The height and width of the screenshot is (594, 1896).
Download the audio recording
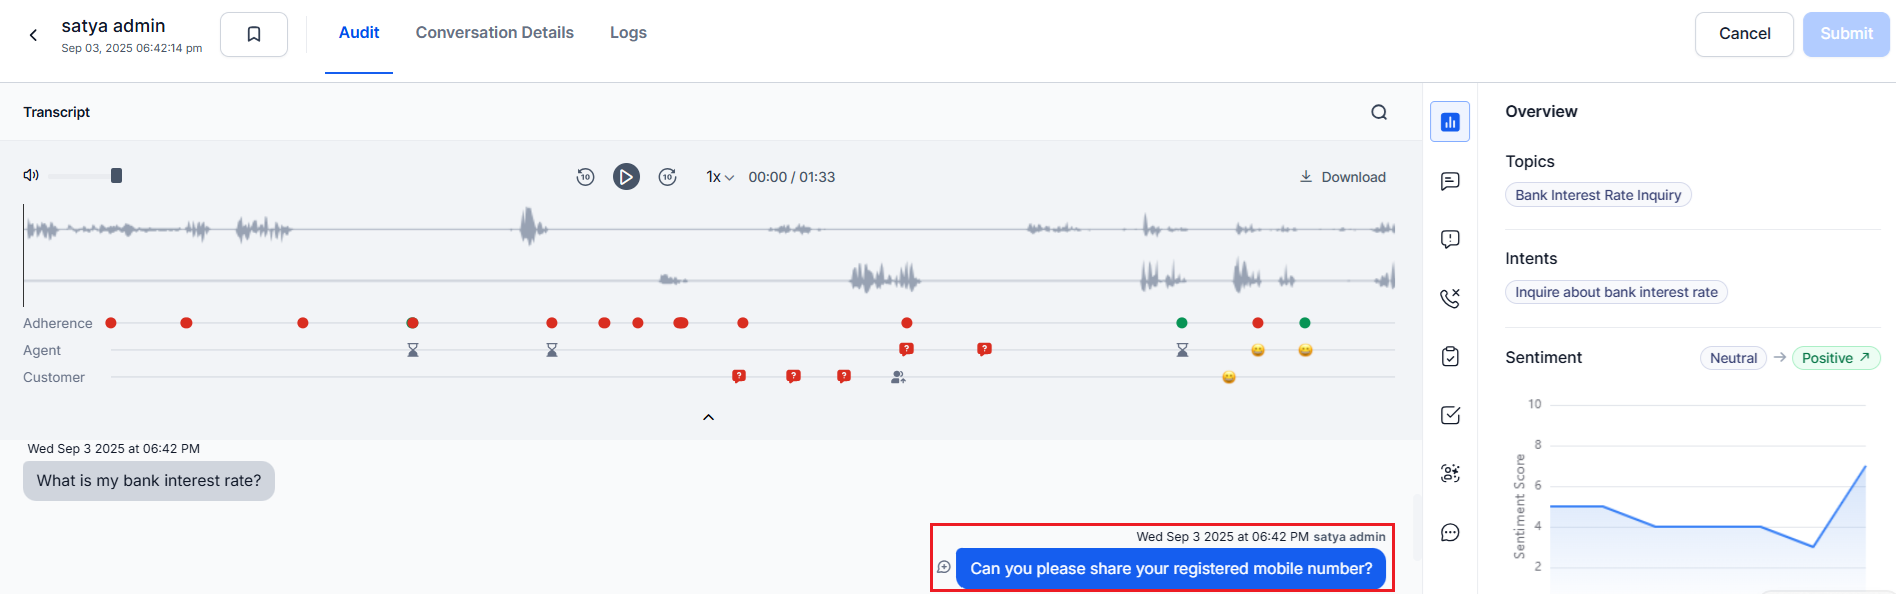pyautogui.click(x=1342, y=177)
